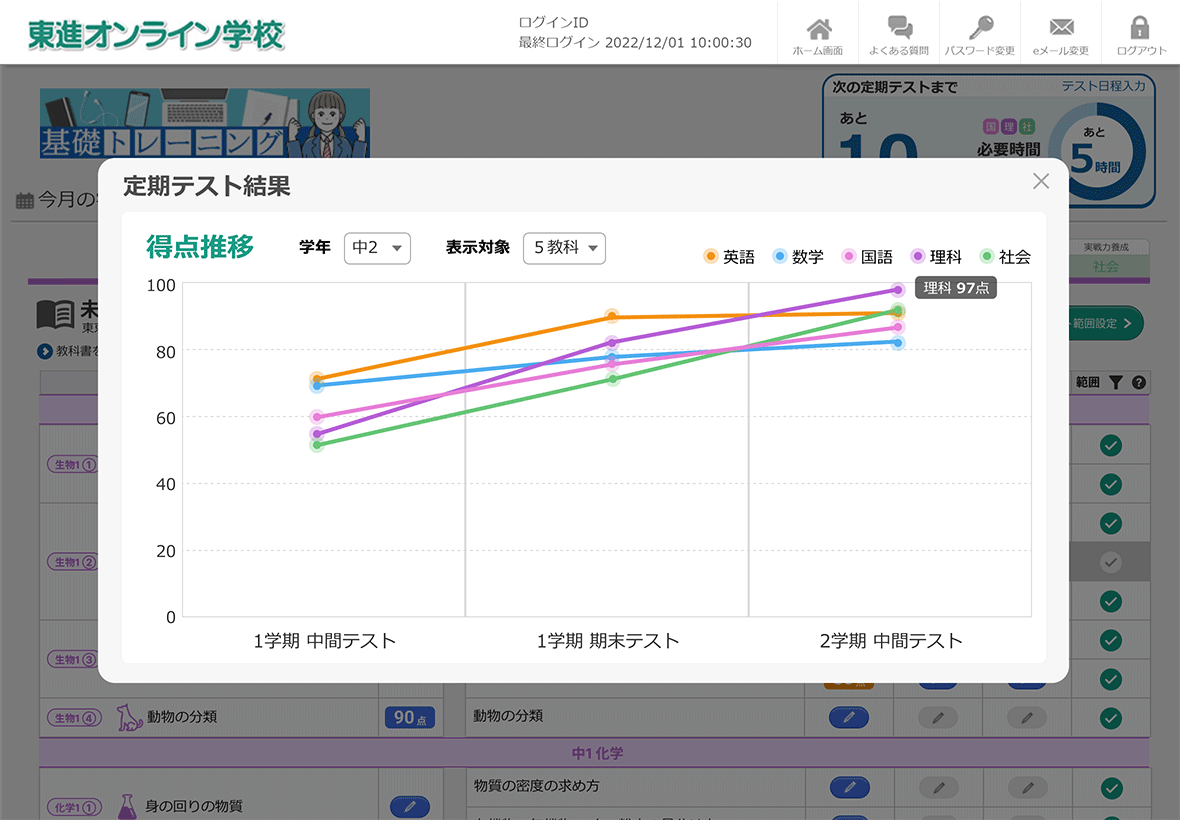Click the 生物1③ unit tag
1180x820 pixels.
72,660
